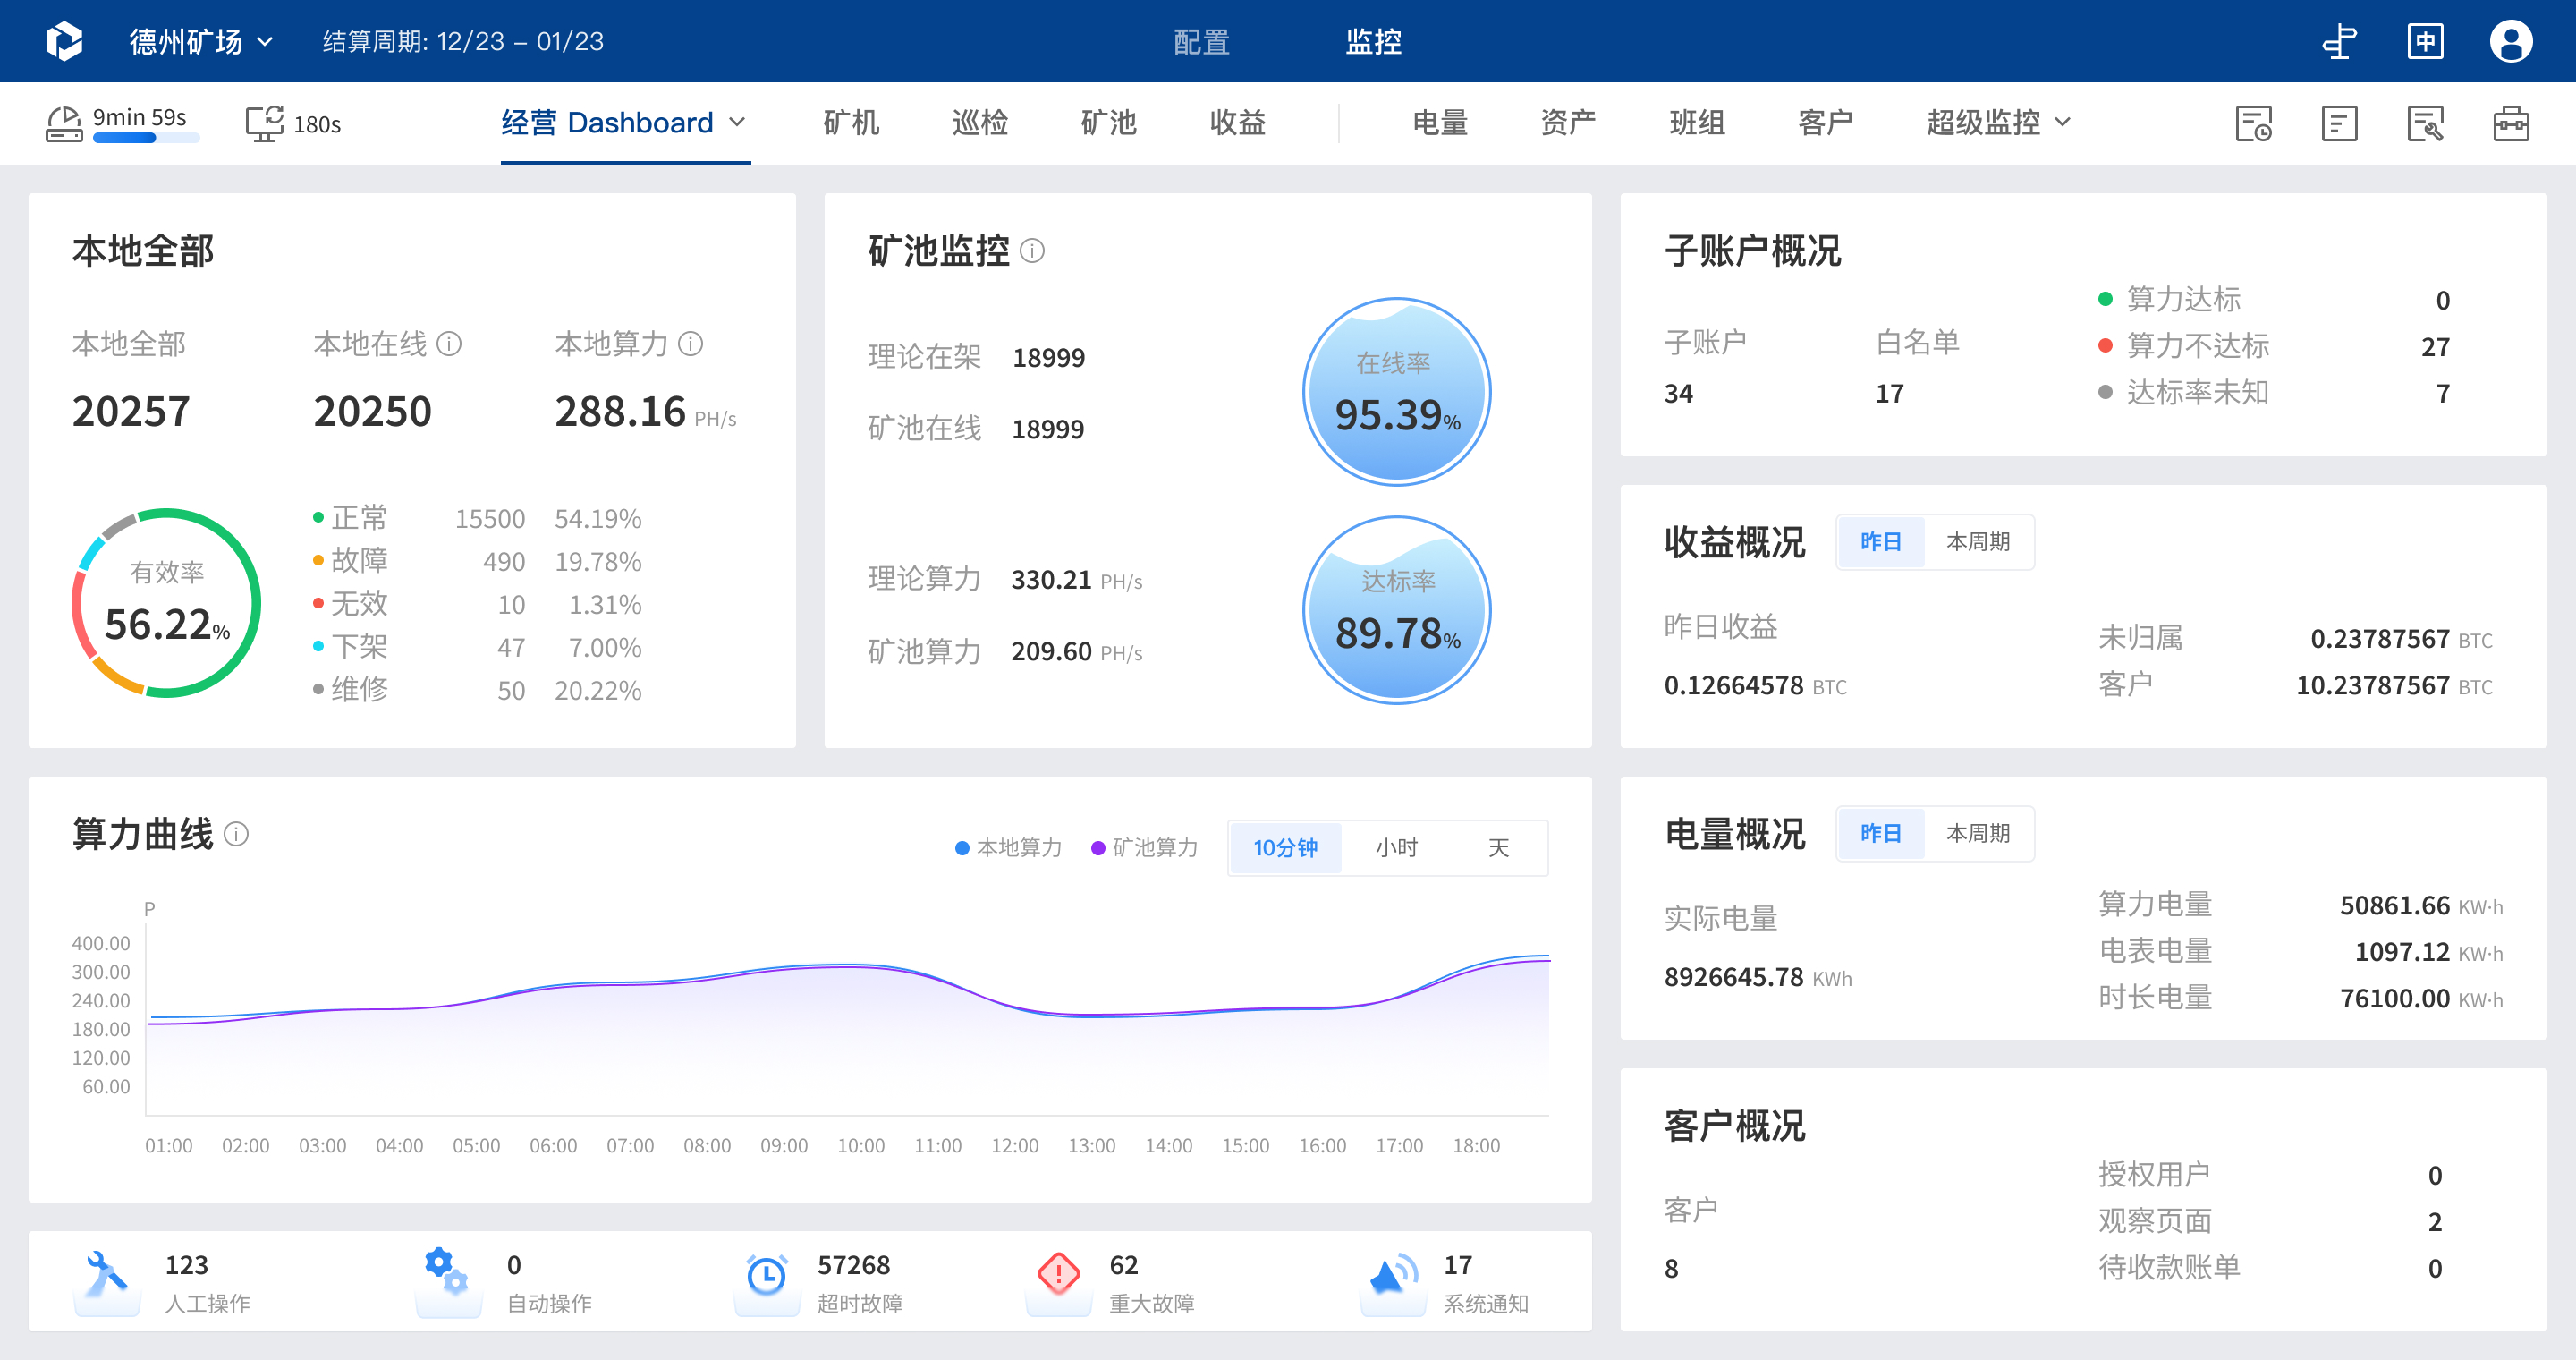Click the 重大故障 count of 62

[x=1123, y=1265]
